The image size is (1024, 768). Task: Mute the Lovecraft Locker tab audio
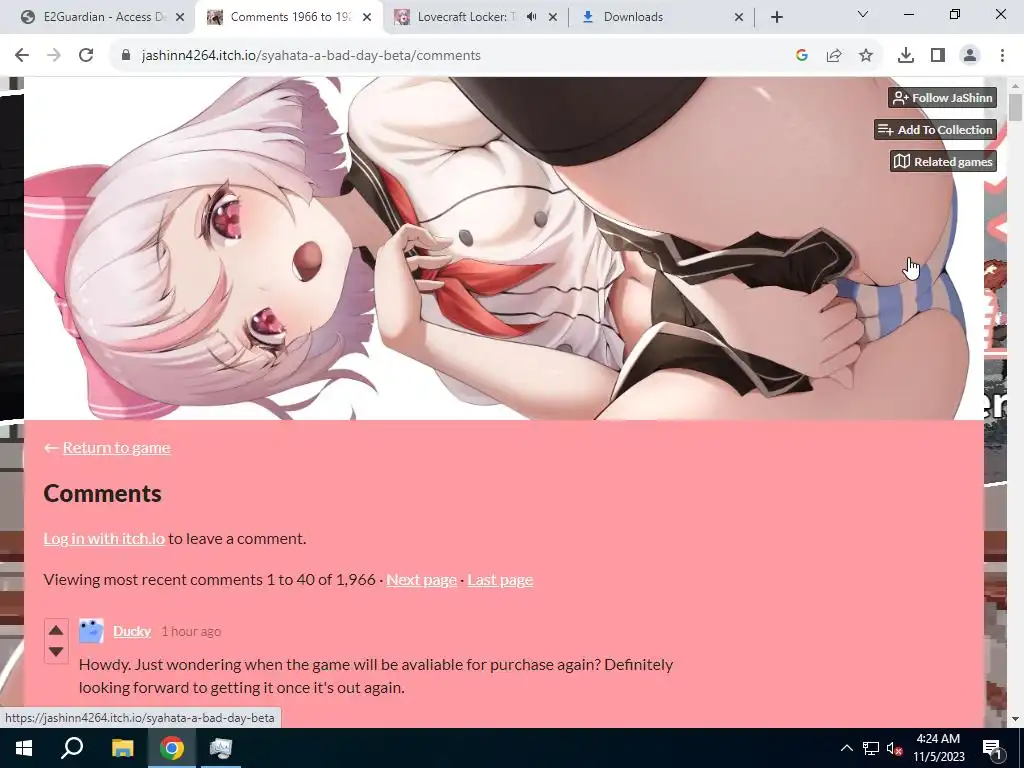[532, 17]
